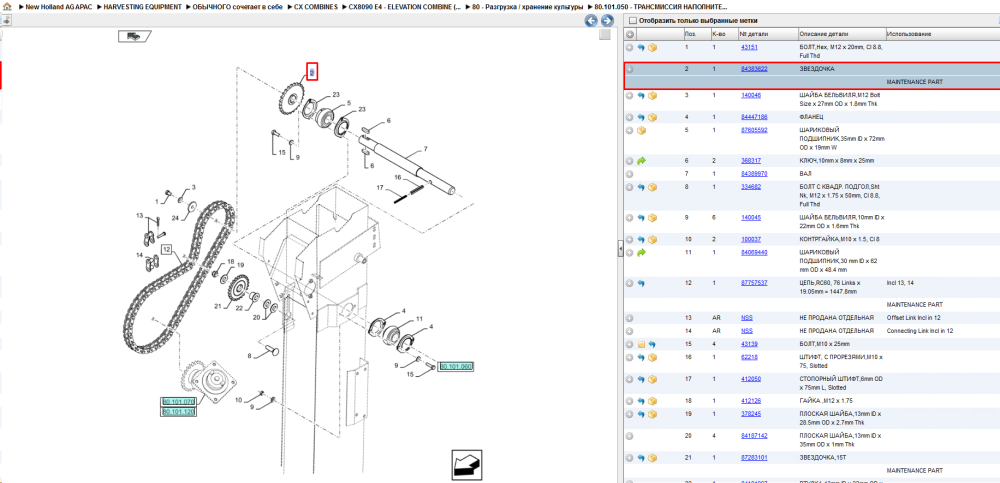Select callout 11 bearing in diagram
Image resolution: width=1000 pixels, height=483 pixels.
tap(419, 318)
